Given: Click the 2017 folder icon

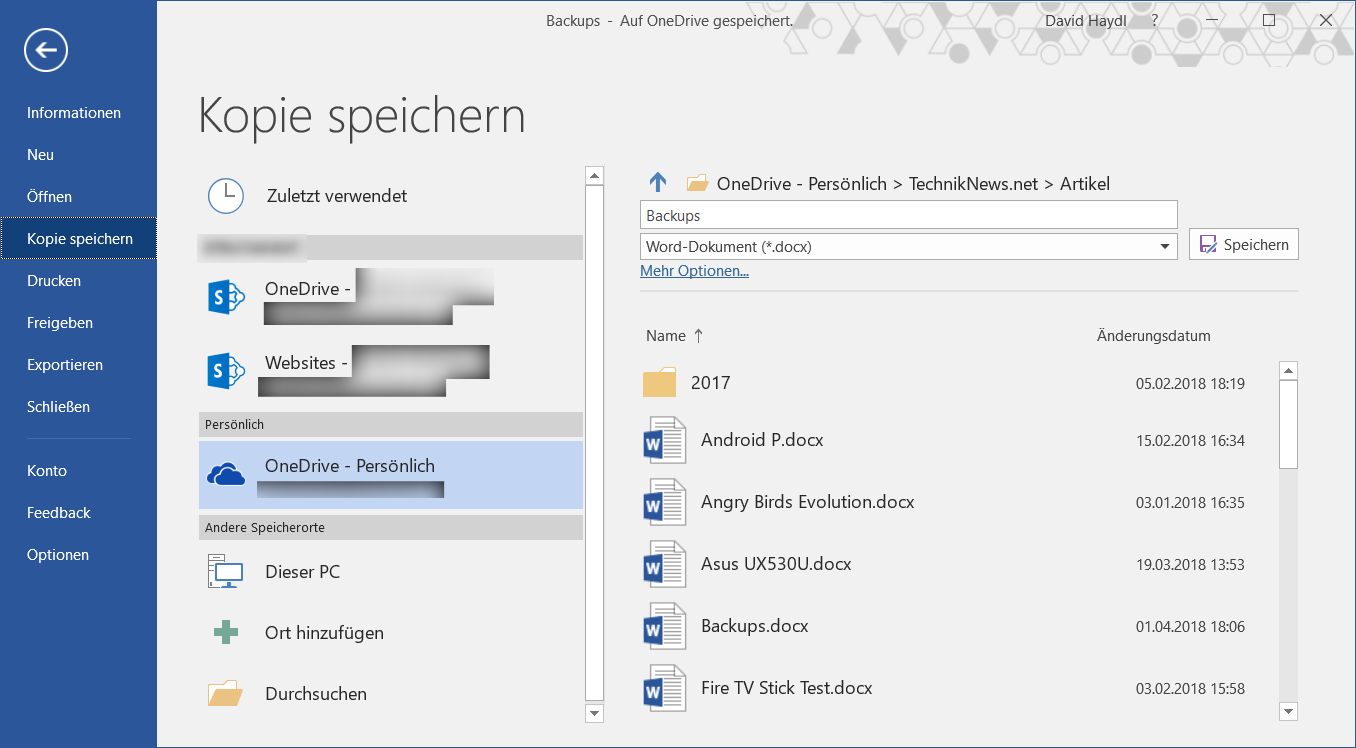Looking at the screenshot, I should click(x=659, y=383).
